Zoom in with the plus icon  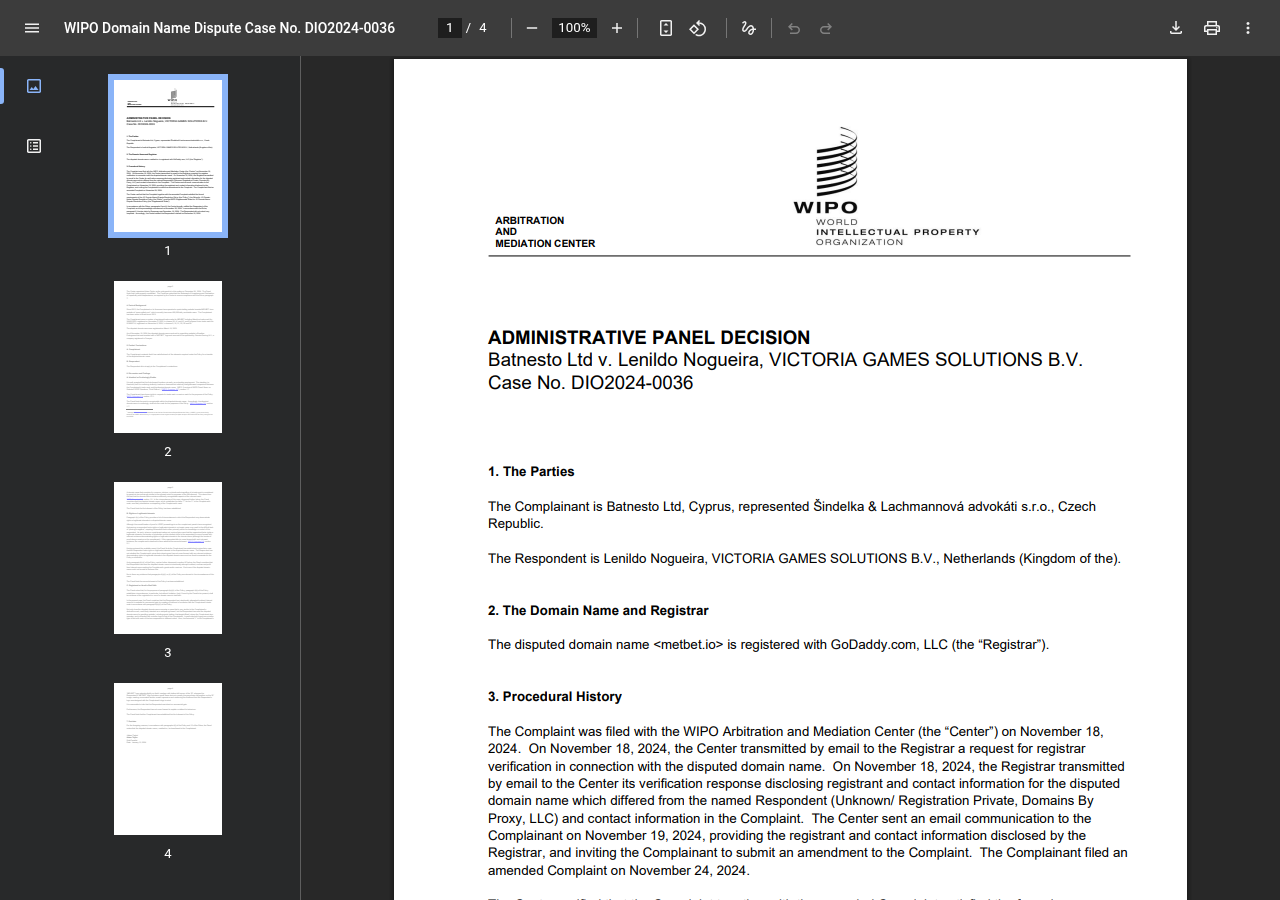click(x=617, y=28)
